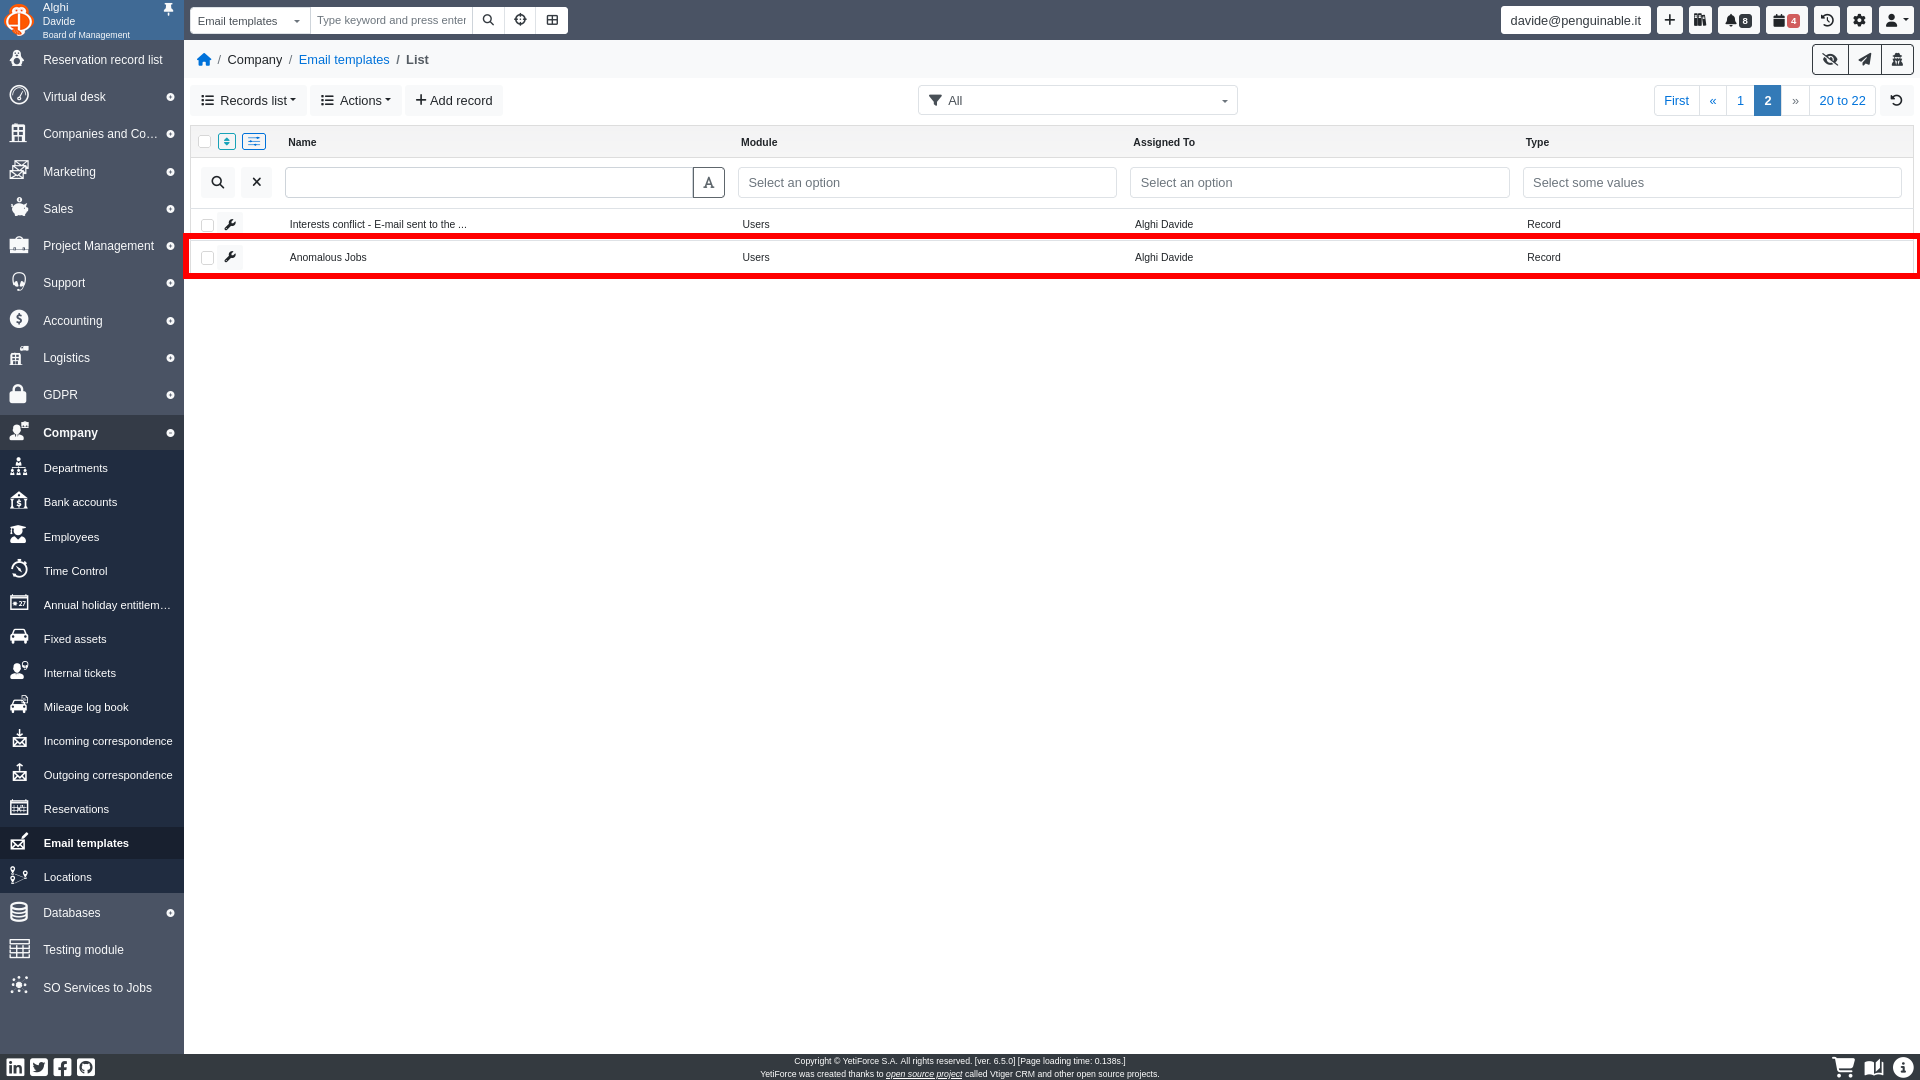
Task: Tick the checkbox for Anomalous Jobs row
Action: [207, 258]
